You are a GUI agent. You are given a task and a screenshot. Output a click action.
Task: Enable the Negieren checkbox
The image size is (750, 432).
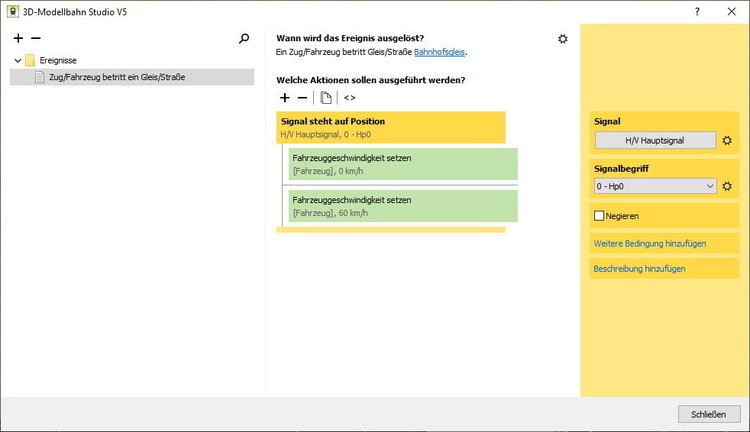[600, 215]
